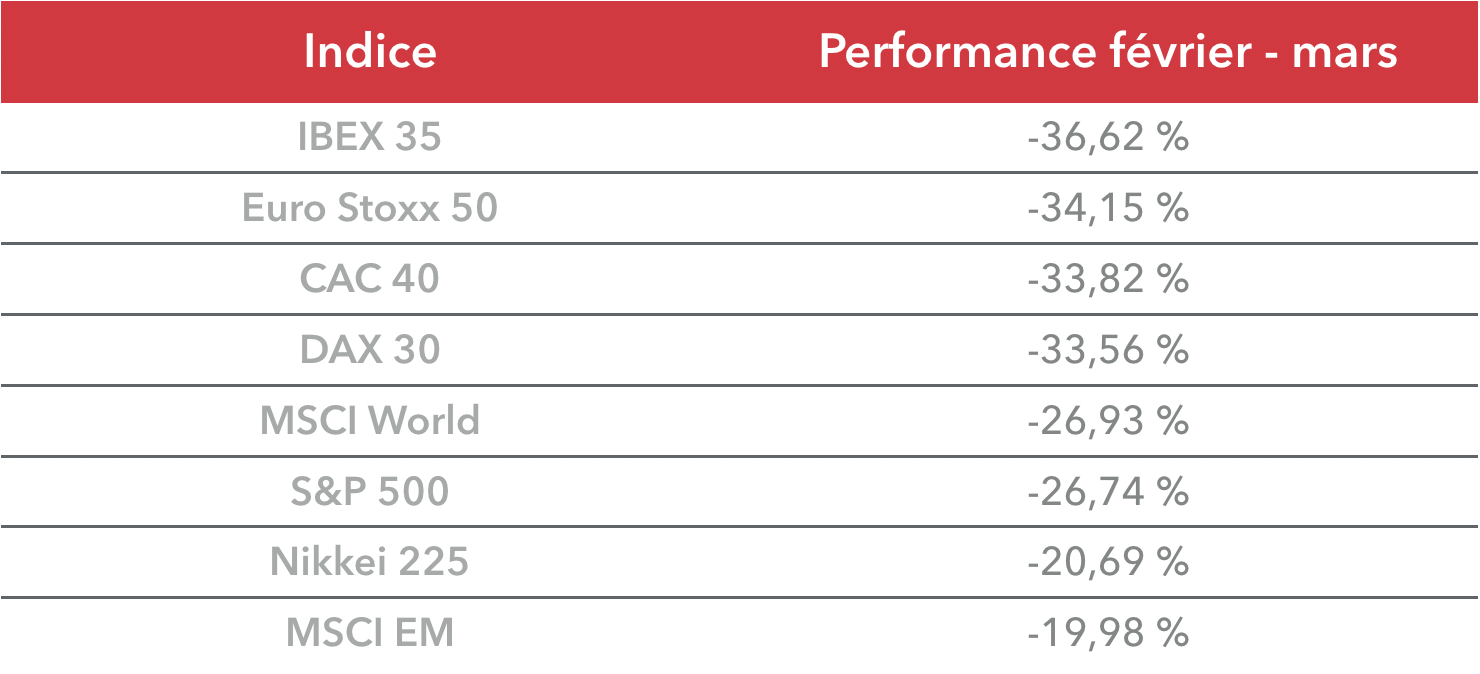The image size is (1480, 674).
Task: Select the CAC 40 index name
Action: (370, 279)
